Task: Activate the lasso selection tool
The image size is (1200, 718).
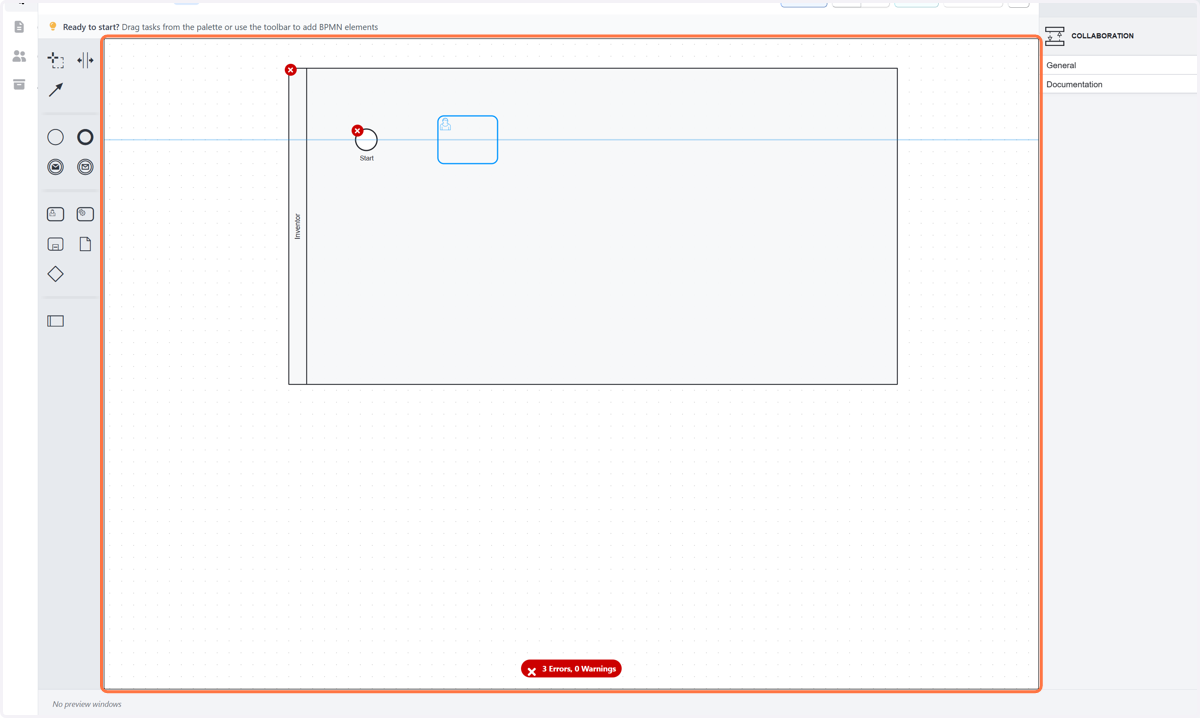Action: tap(56, 61)
